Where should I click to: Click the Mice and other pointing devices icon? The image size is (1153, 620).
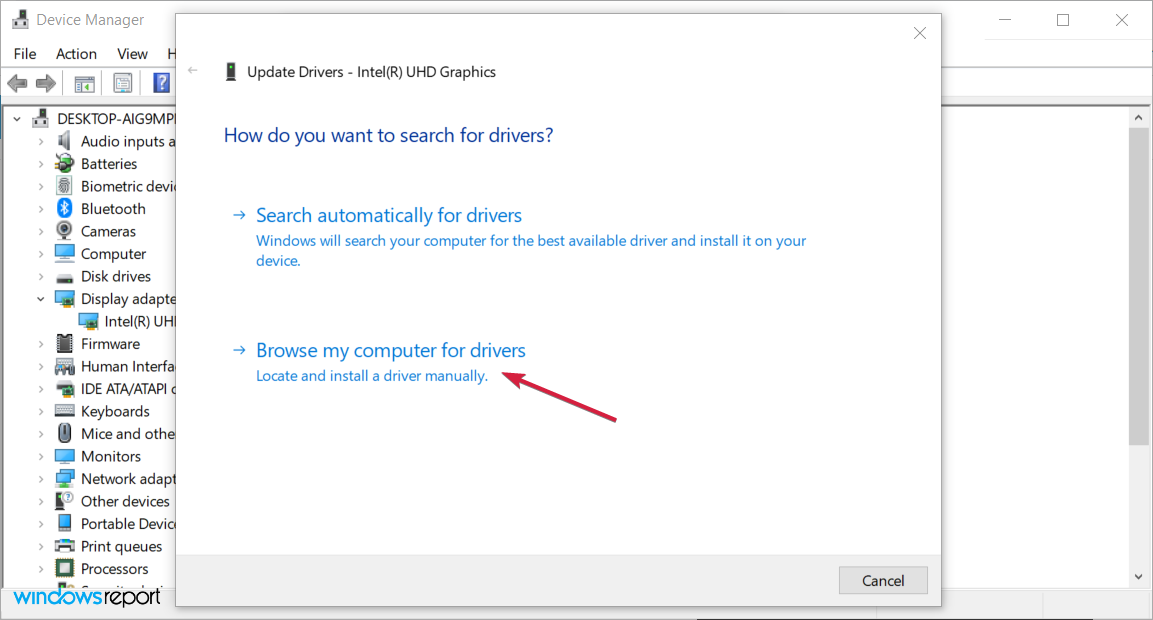point(65,433)
